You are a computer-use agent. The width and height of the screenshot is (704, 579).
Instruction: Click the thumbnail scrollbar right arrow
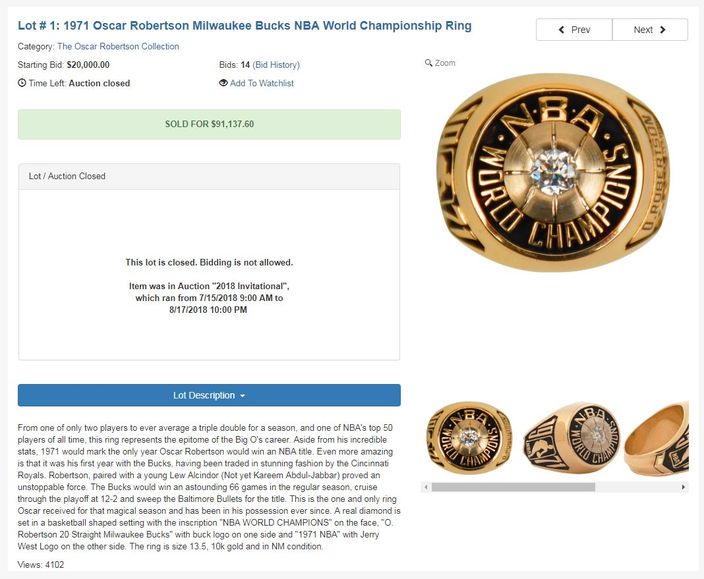(683, 487)
